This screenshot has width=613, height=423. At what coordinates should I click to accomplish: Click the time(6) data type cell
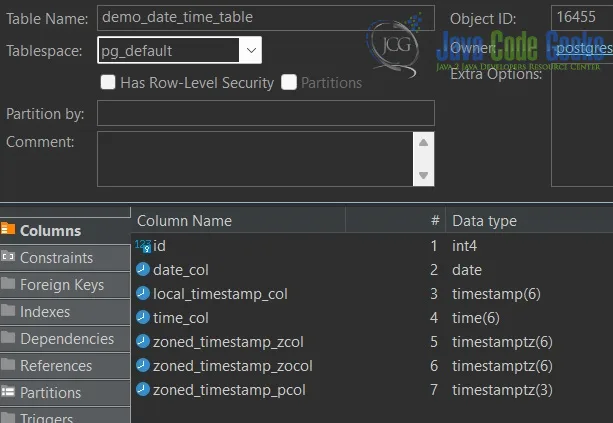(476, 318)
